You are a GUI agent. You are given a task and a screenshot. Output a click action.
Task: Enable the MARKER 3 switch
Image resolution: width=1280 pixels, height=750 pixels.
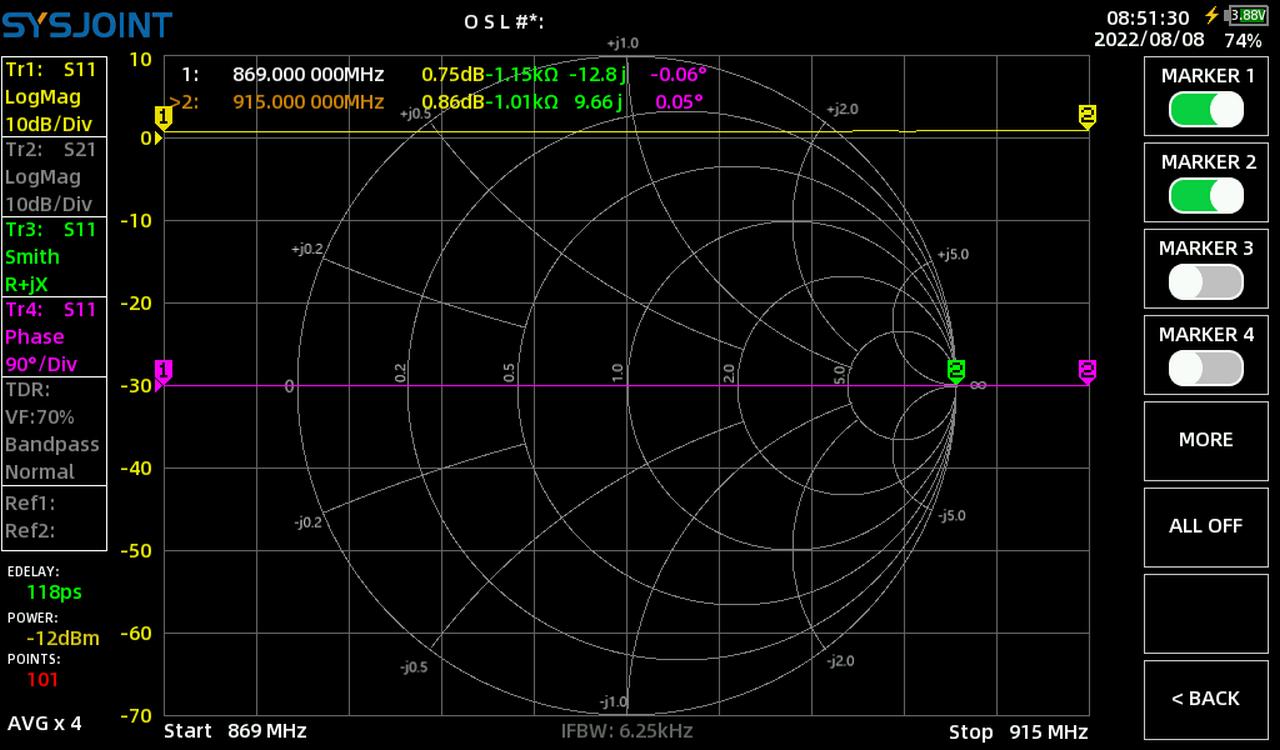click(x=1206, y=282)
